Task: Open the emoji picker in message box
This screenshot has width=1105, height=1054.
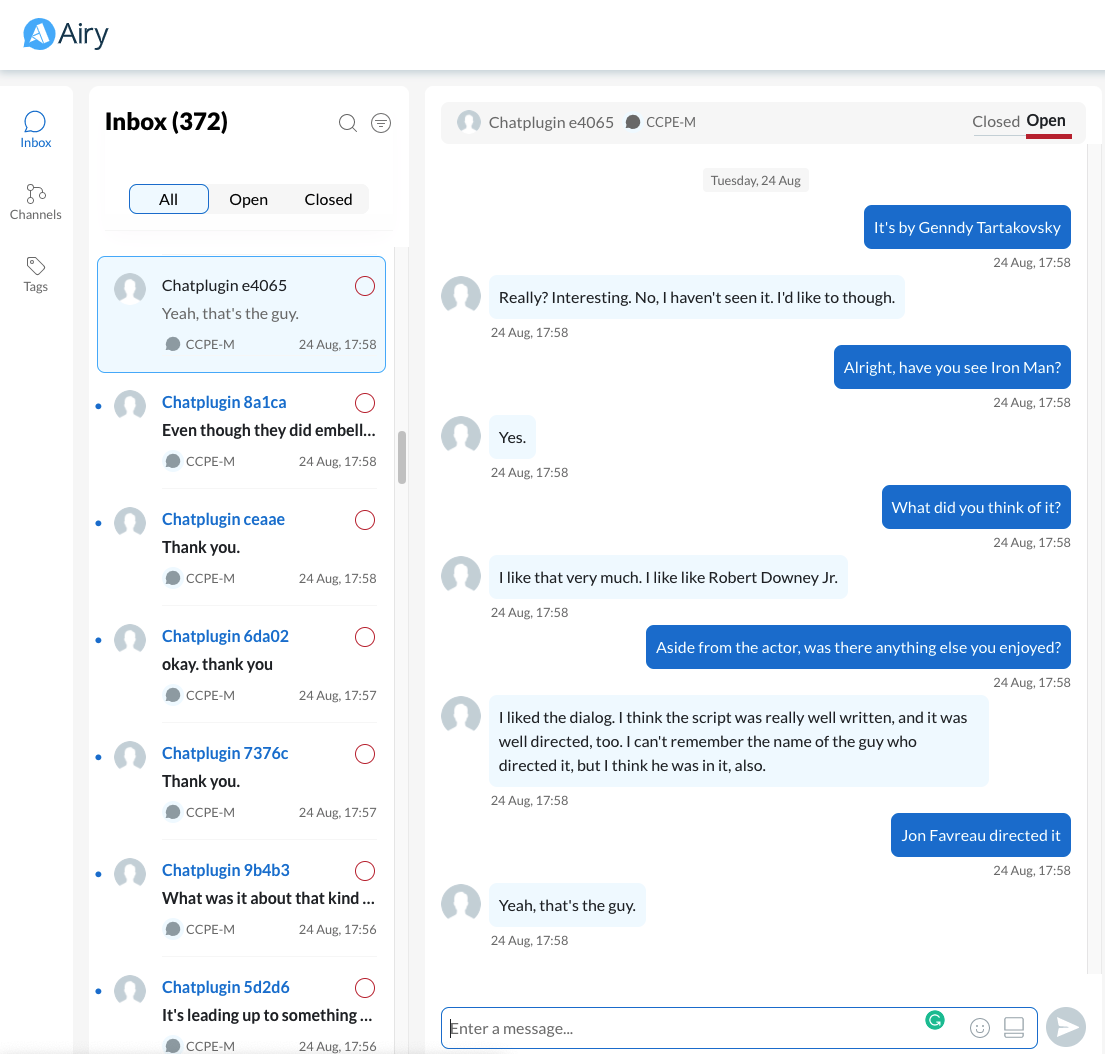Action: [980, 1028]
